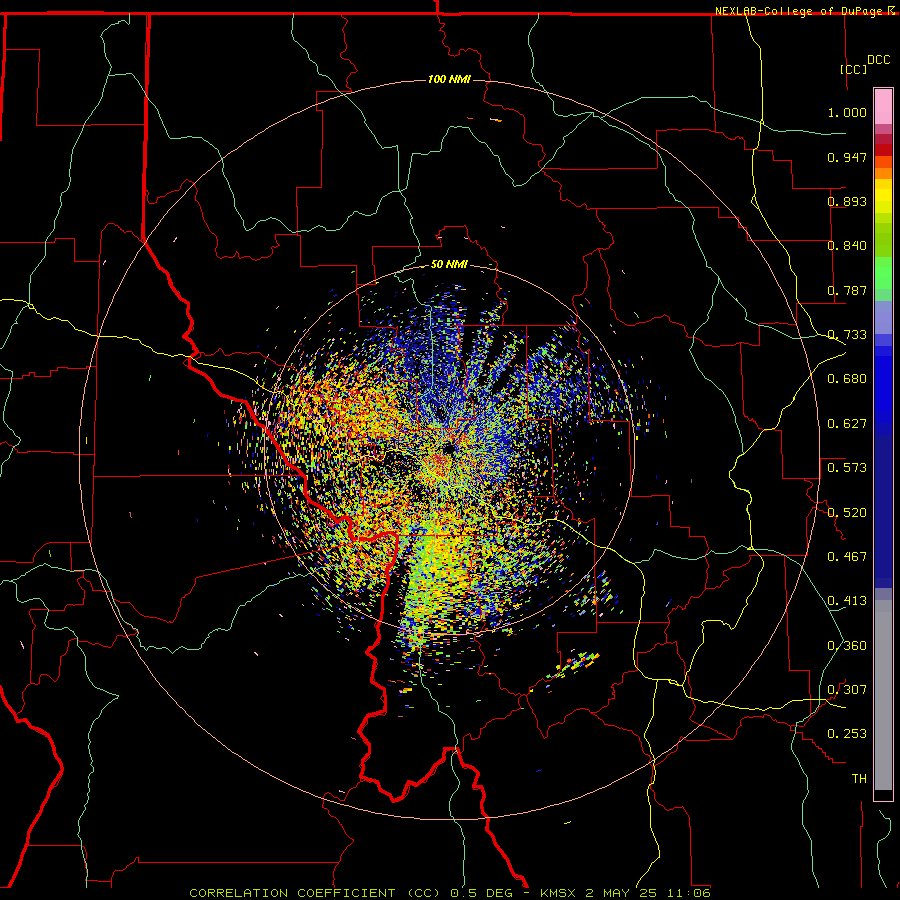Click the 0.893 legend value

847,201
